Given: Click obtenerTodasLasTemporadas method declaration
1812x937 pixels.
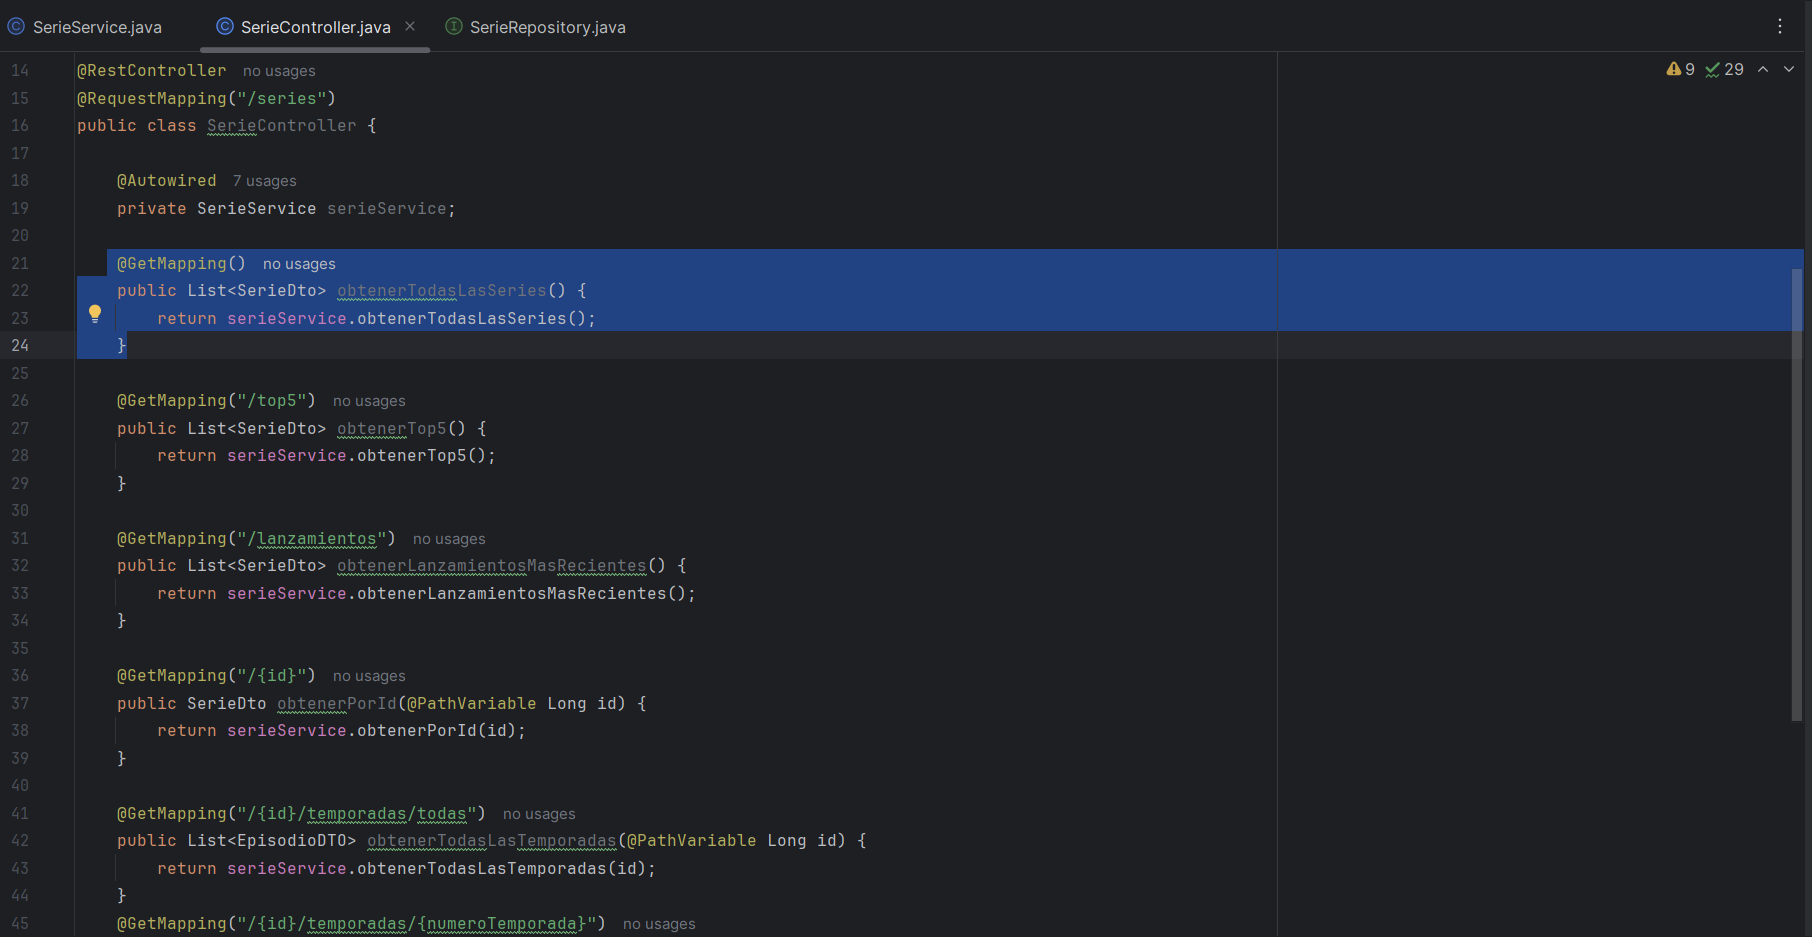Looking at the screenshot, I should pyautogui.click(x=492, y=840).
